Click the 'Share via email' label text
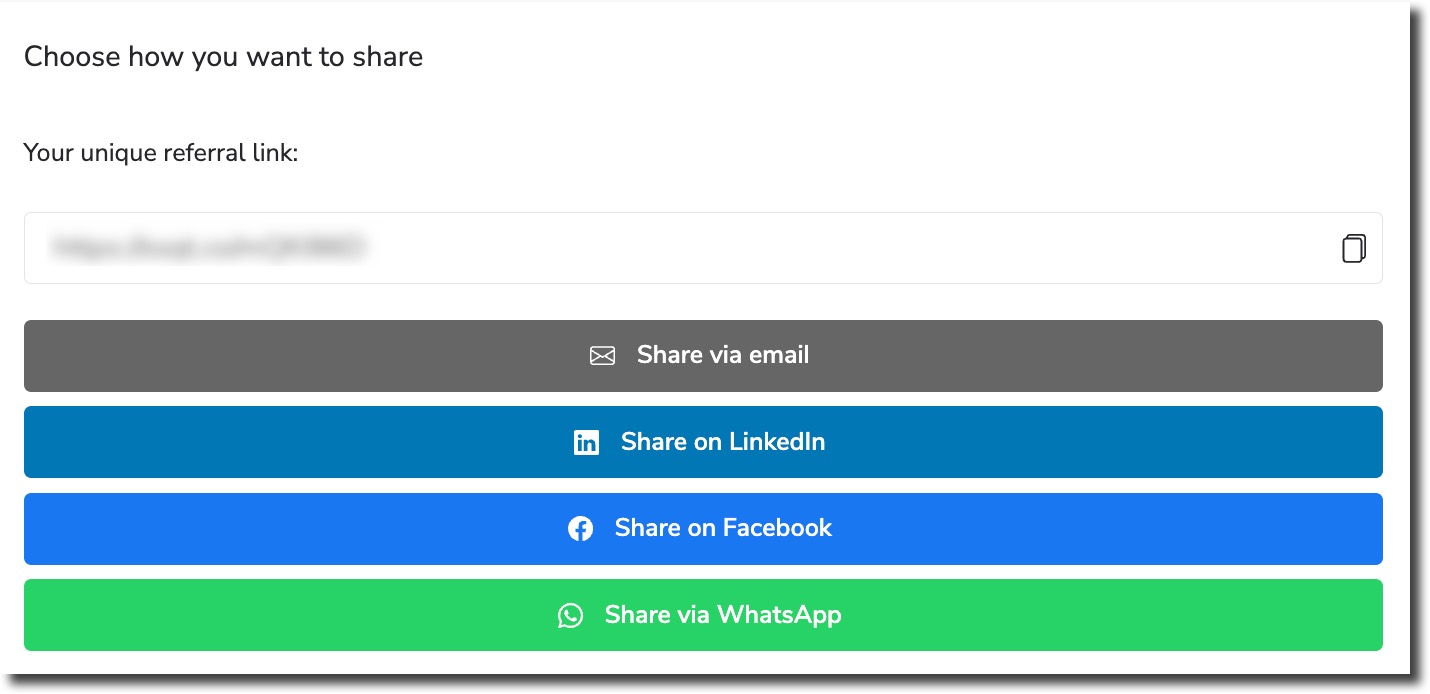Viewport: 1430px width, 694px height. pyautogui.click(x=722, y=355)
